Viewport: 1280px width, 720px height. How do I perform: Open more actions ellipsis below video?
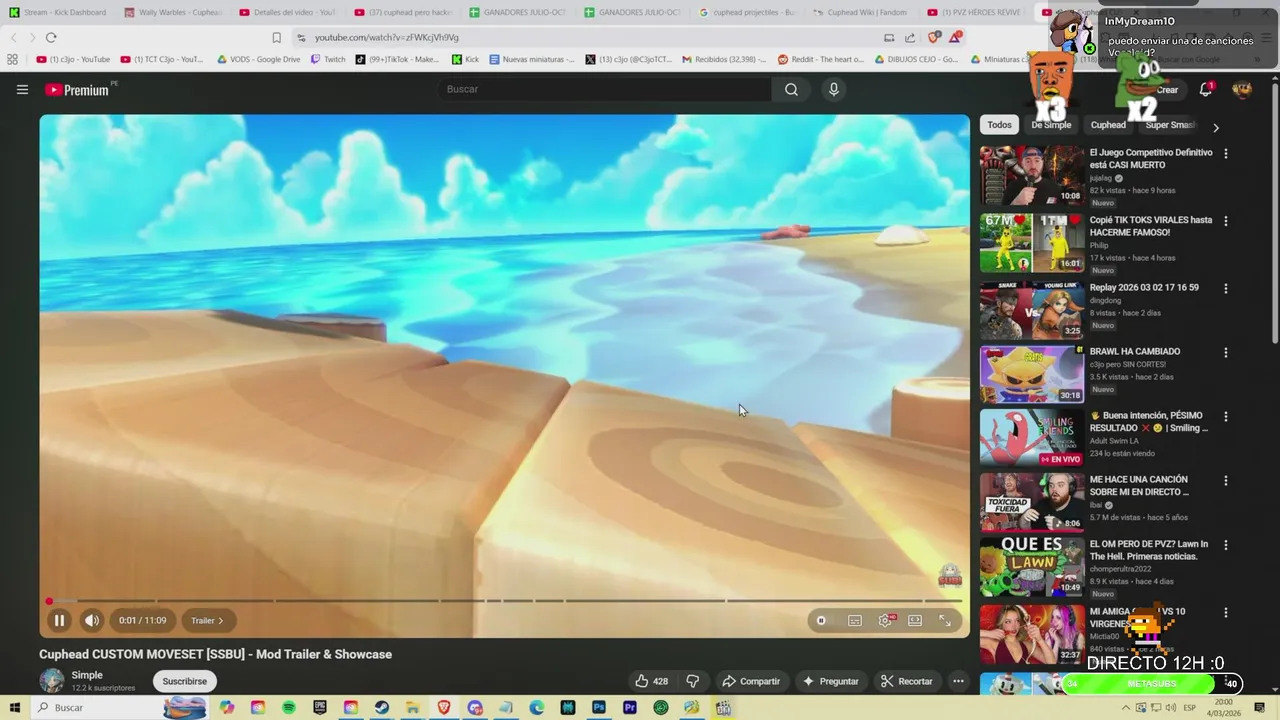[x=958, y=681]
